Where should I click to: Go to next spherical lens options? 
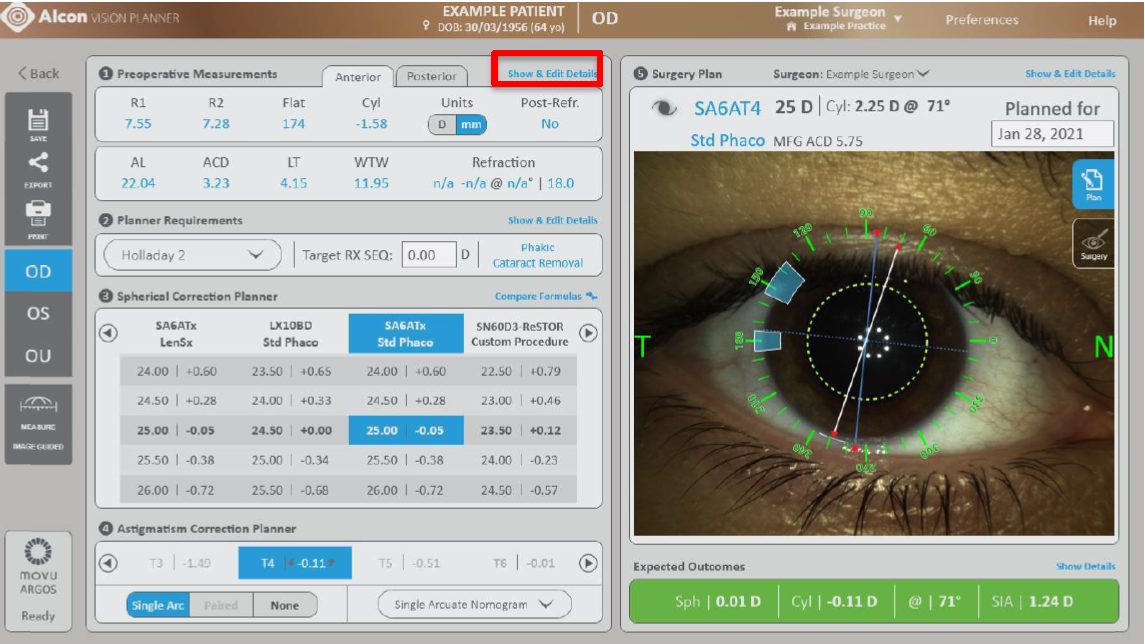click(x=589, y=333)
